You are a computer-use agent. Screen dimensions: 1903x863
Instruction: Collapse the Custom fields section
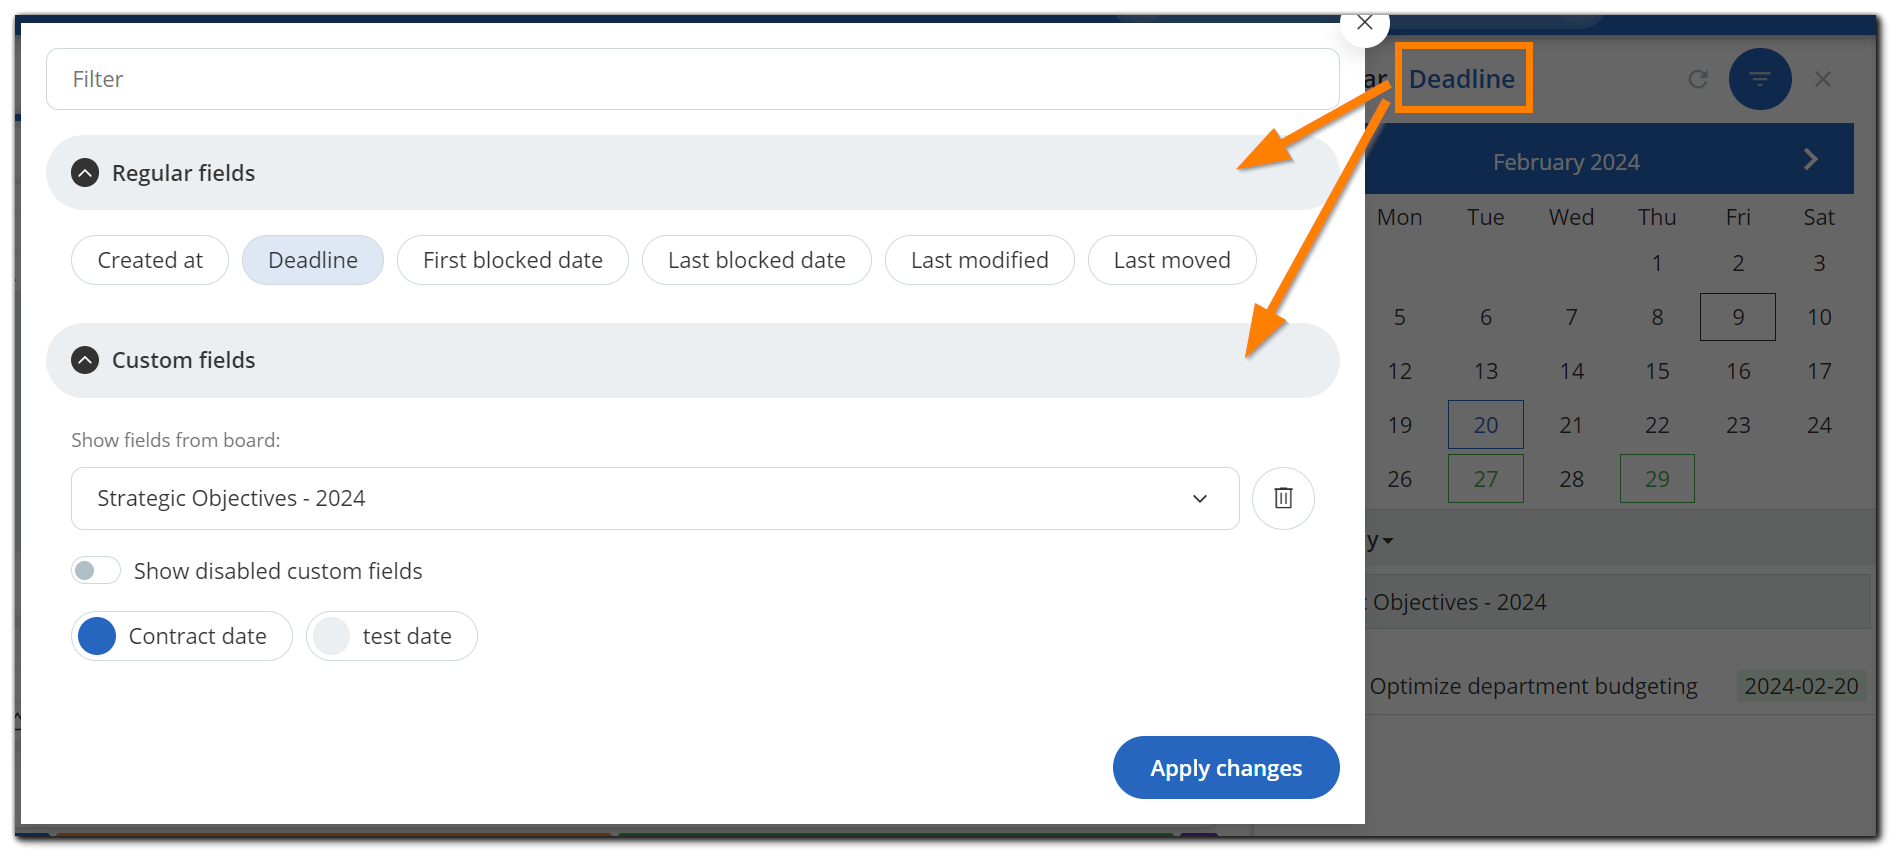point(85,360)
